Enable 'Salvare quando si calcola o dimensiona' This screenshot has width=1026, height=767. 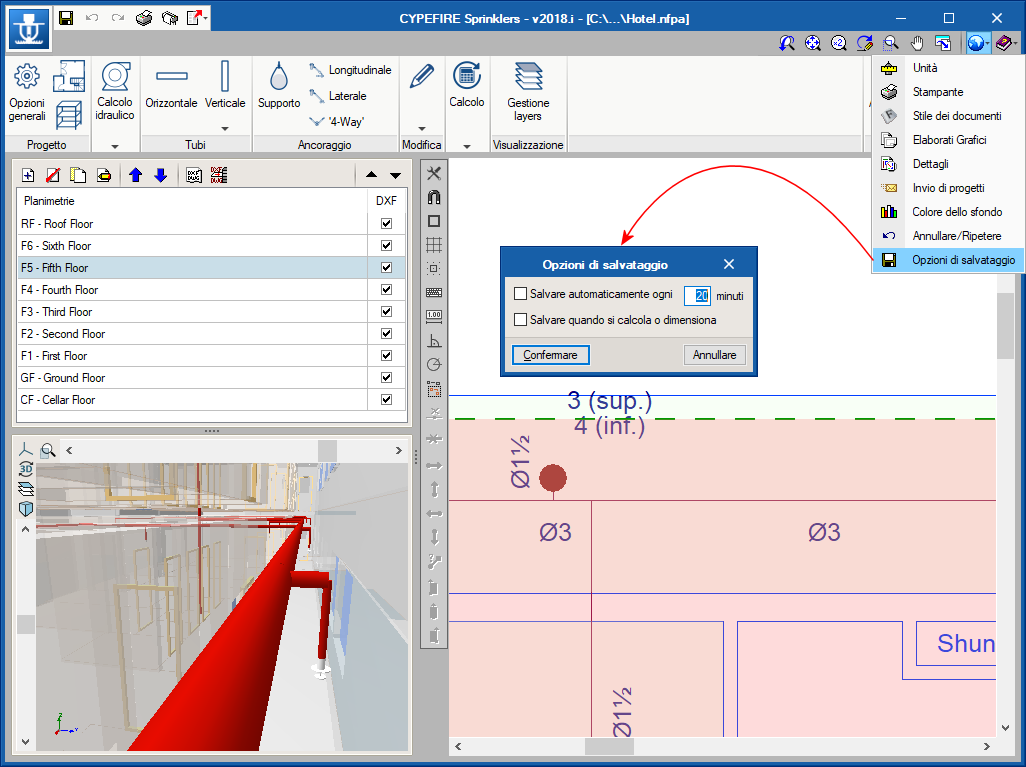[520, 320]
